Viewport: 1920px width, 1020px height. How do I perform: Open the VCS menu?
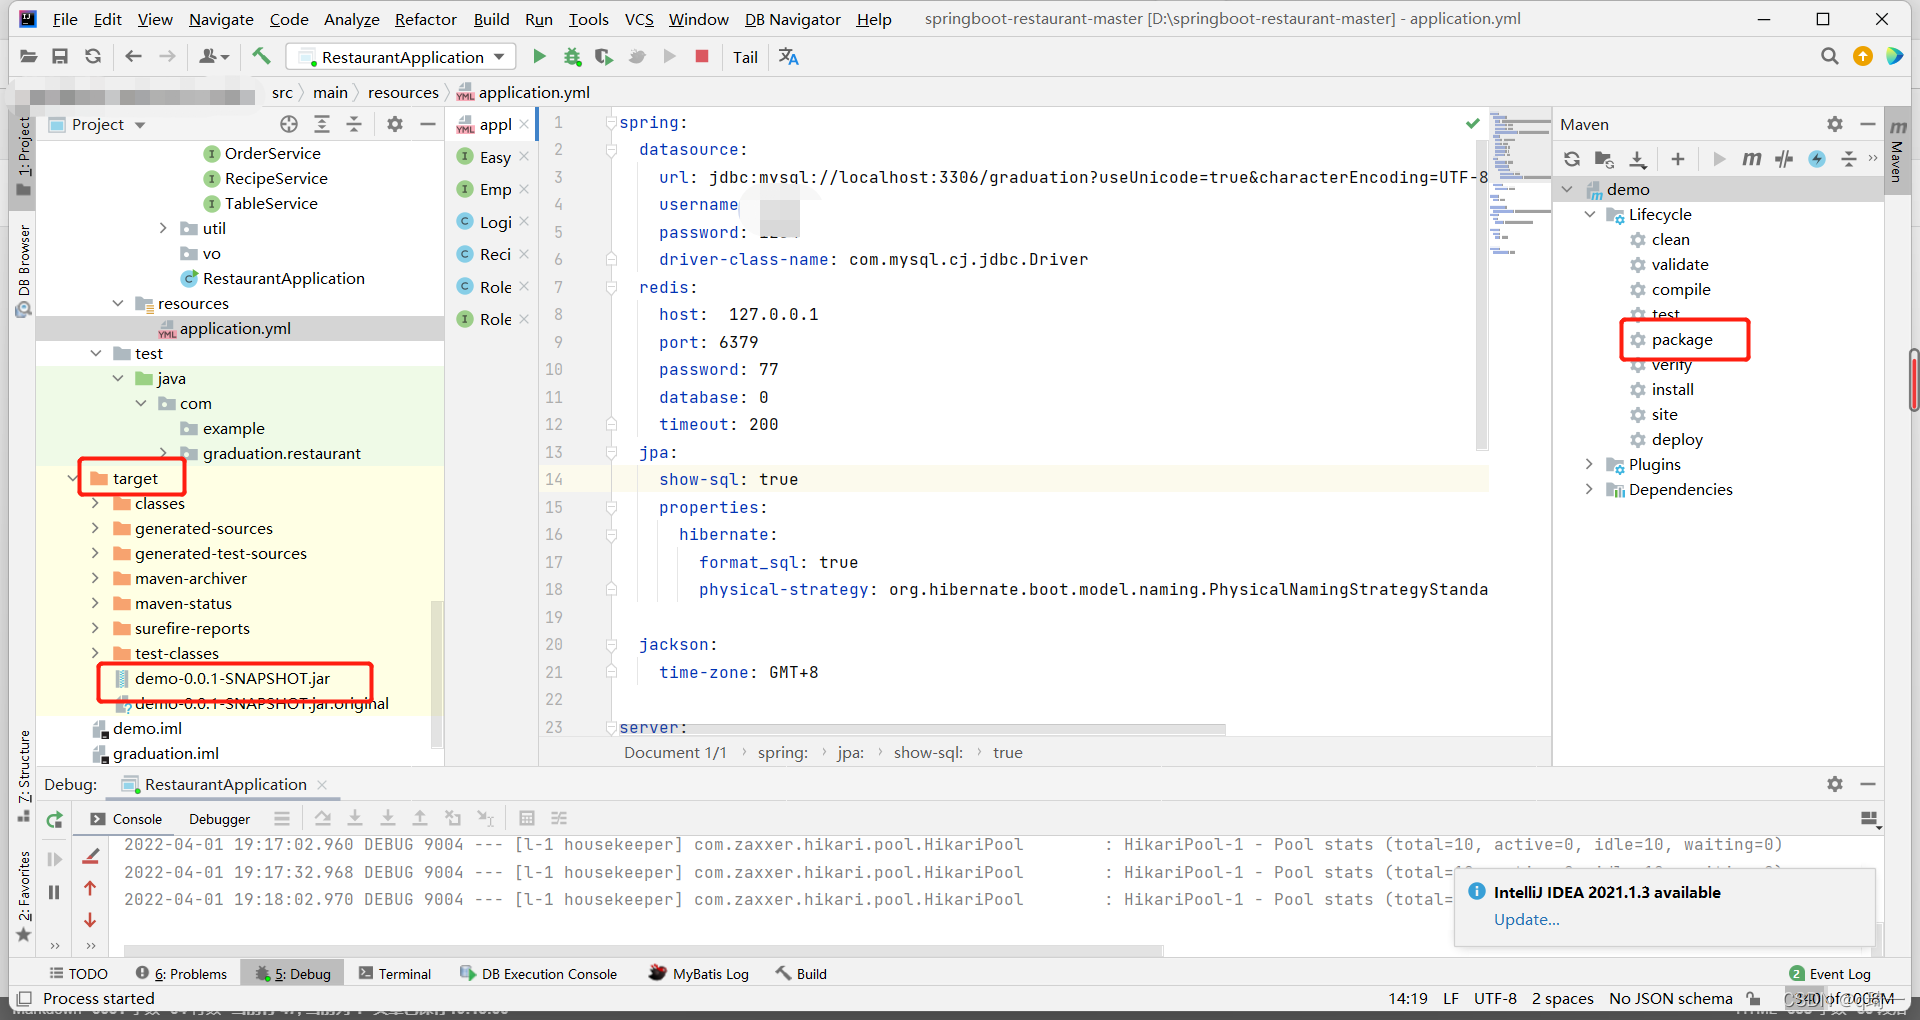coord(639,19)
